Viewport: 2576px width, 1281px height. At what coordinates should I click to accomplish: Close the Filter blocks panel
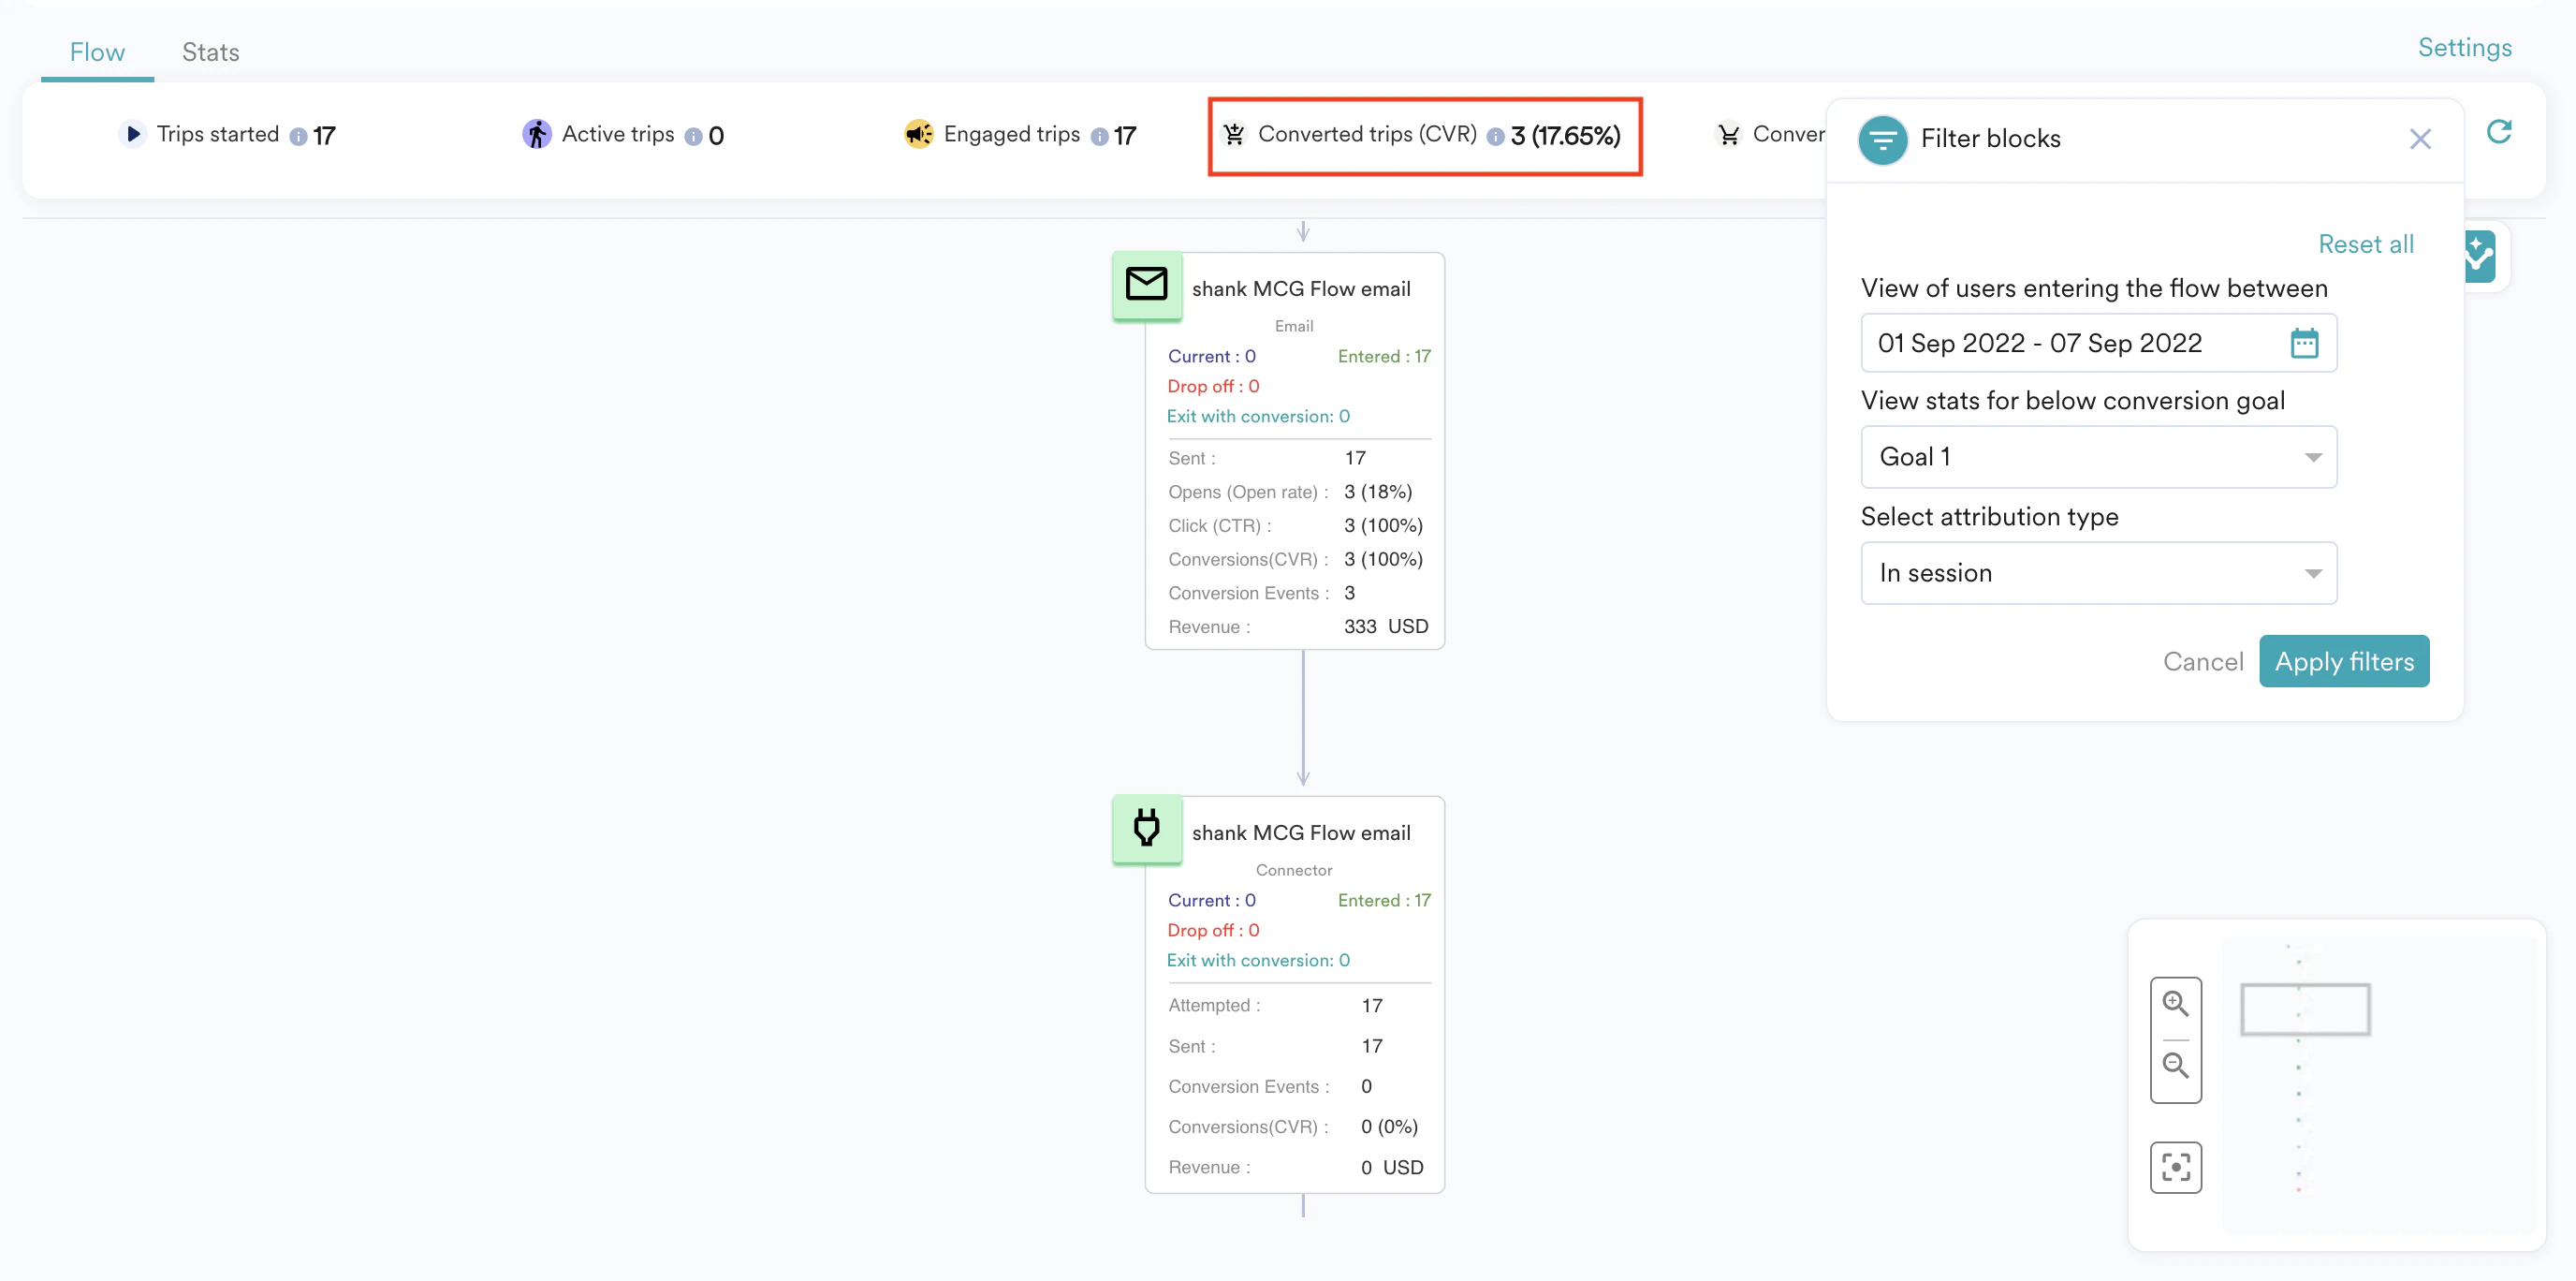point(2419,139)
